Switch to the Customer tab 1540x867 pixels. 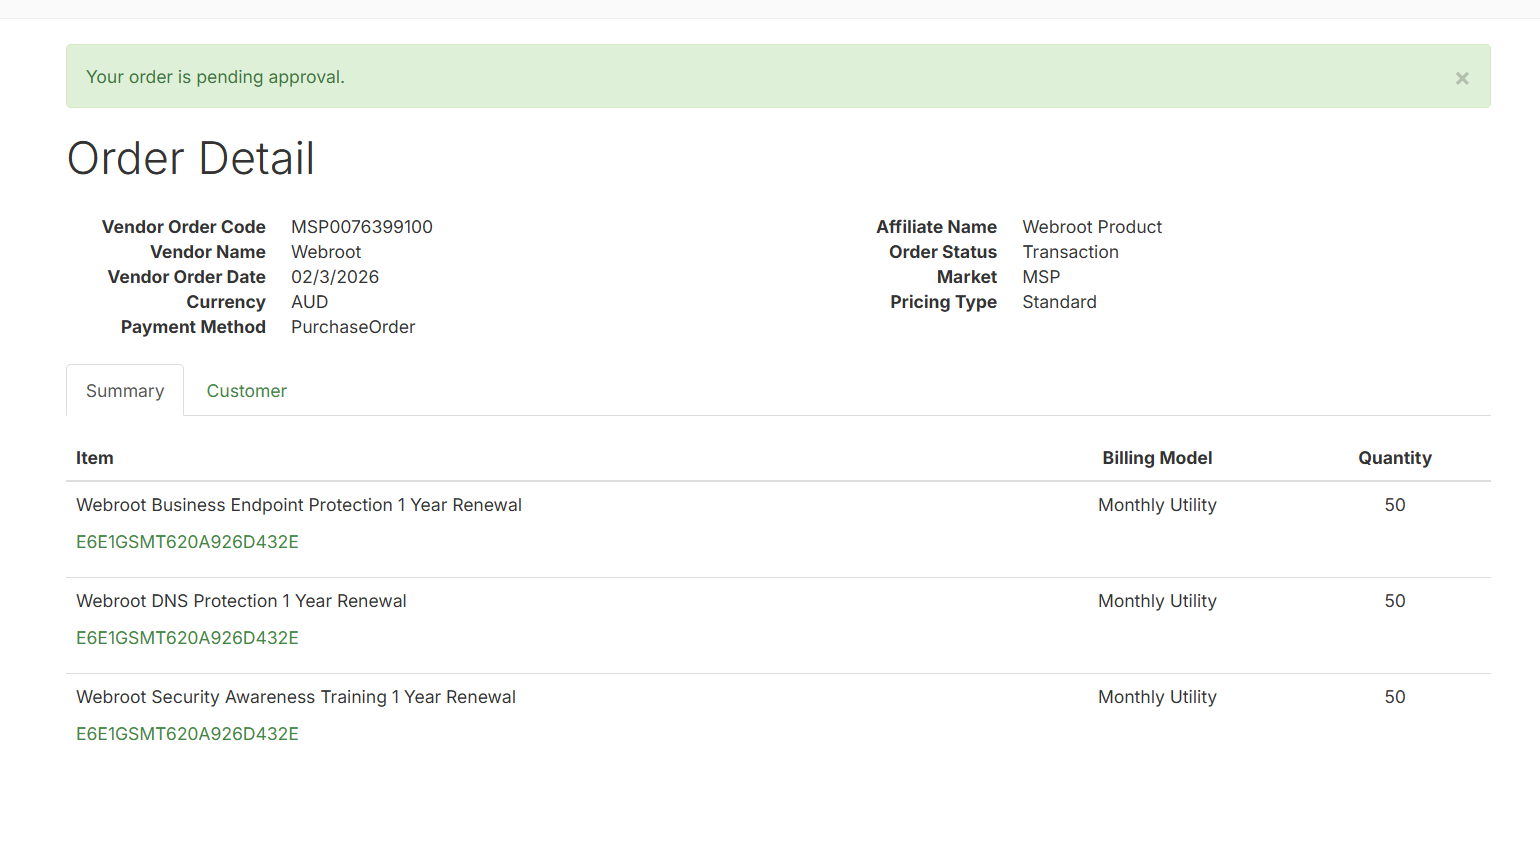pyautogui.click(x=247, y=391)
